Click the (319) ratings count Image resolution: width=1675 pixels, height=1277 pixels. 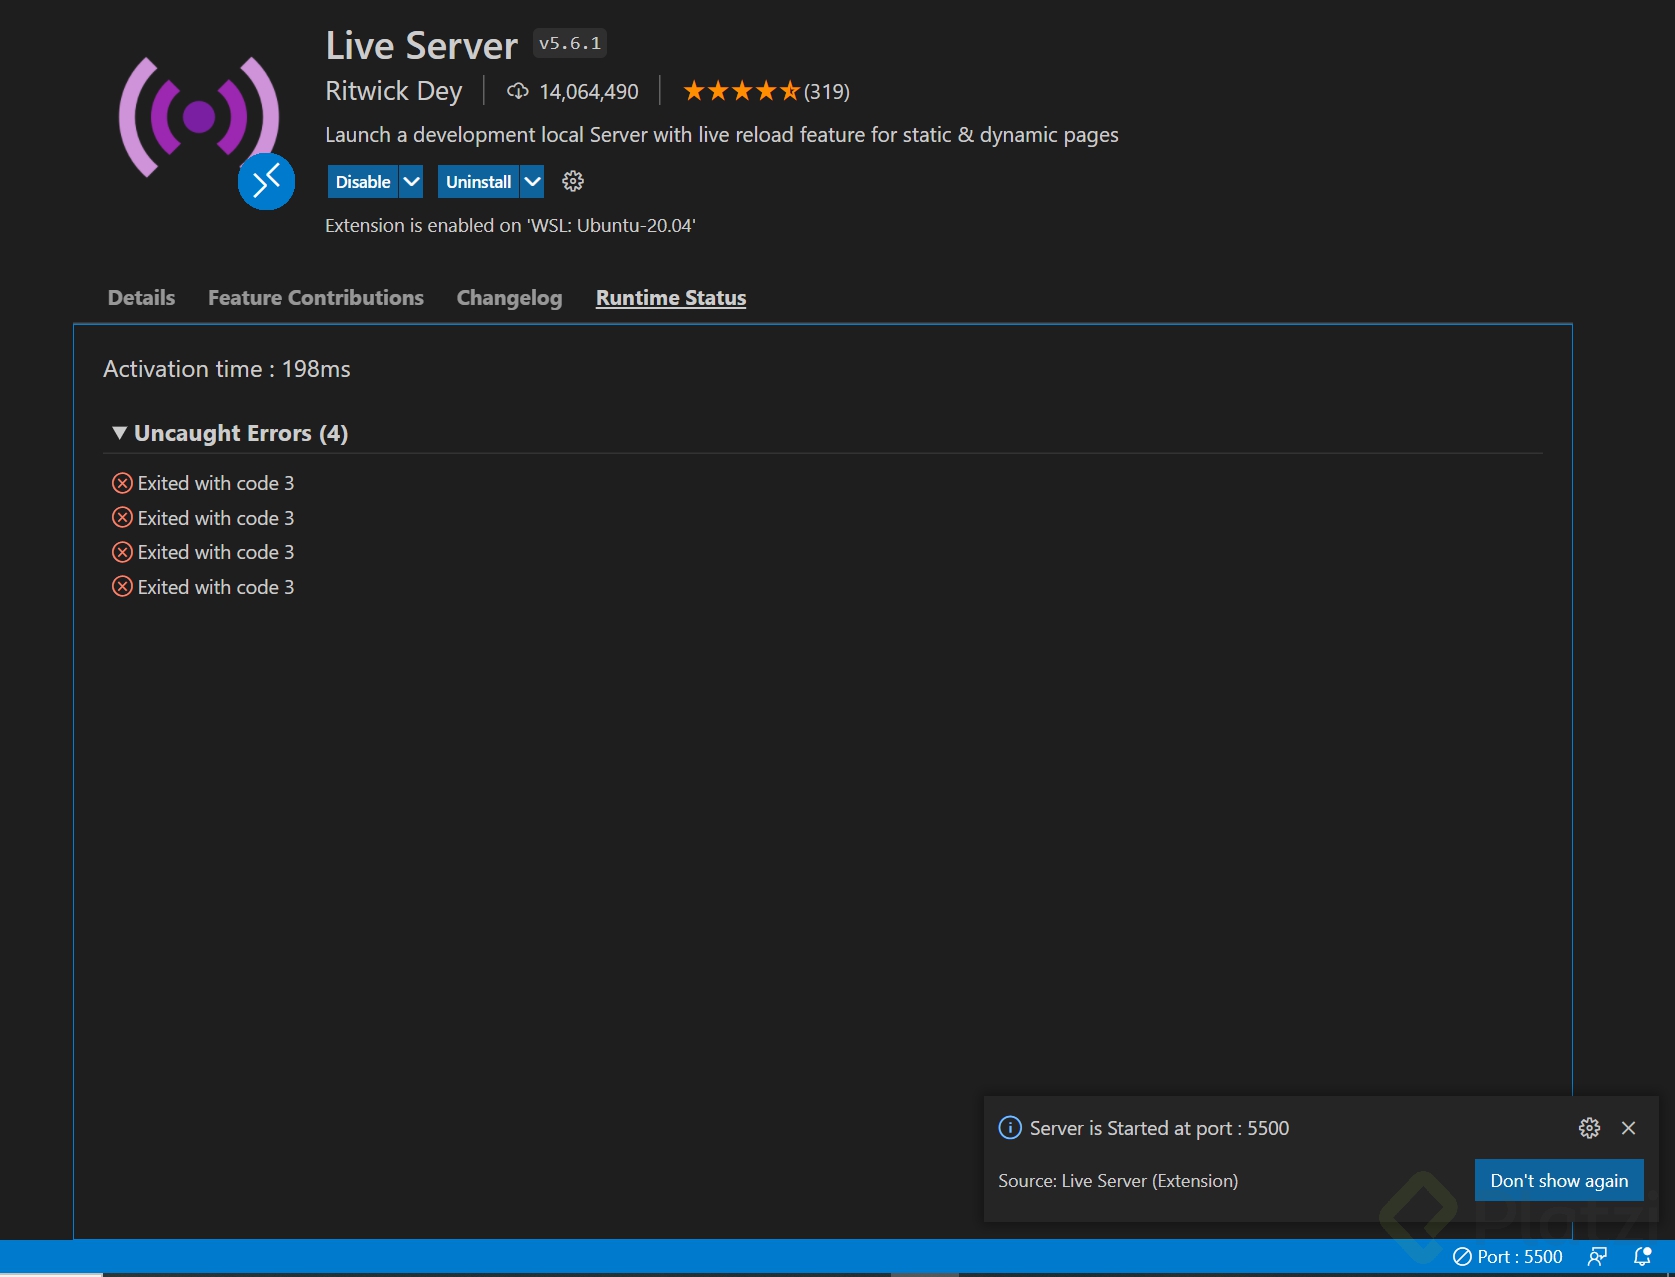pos(827,91)
